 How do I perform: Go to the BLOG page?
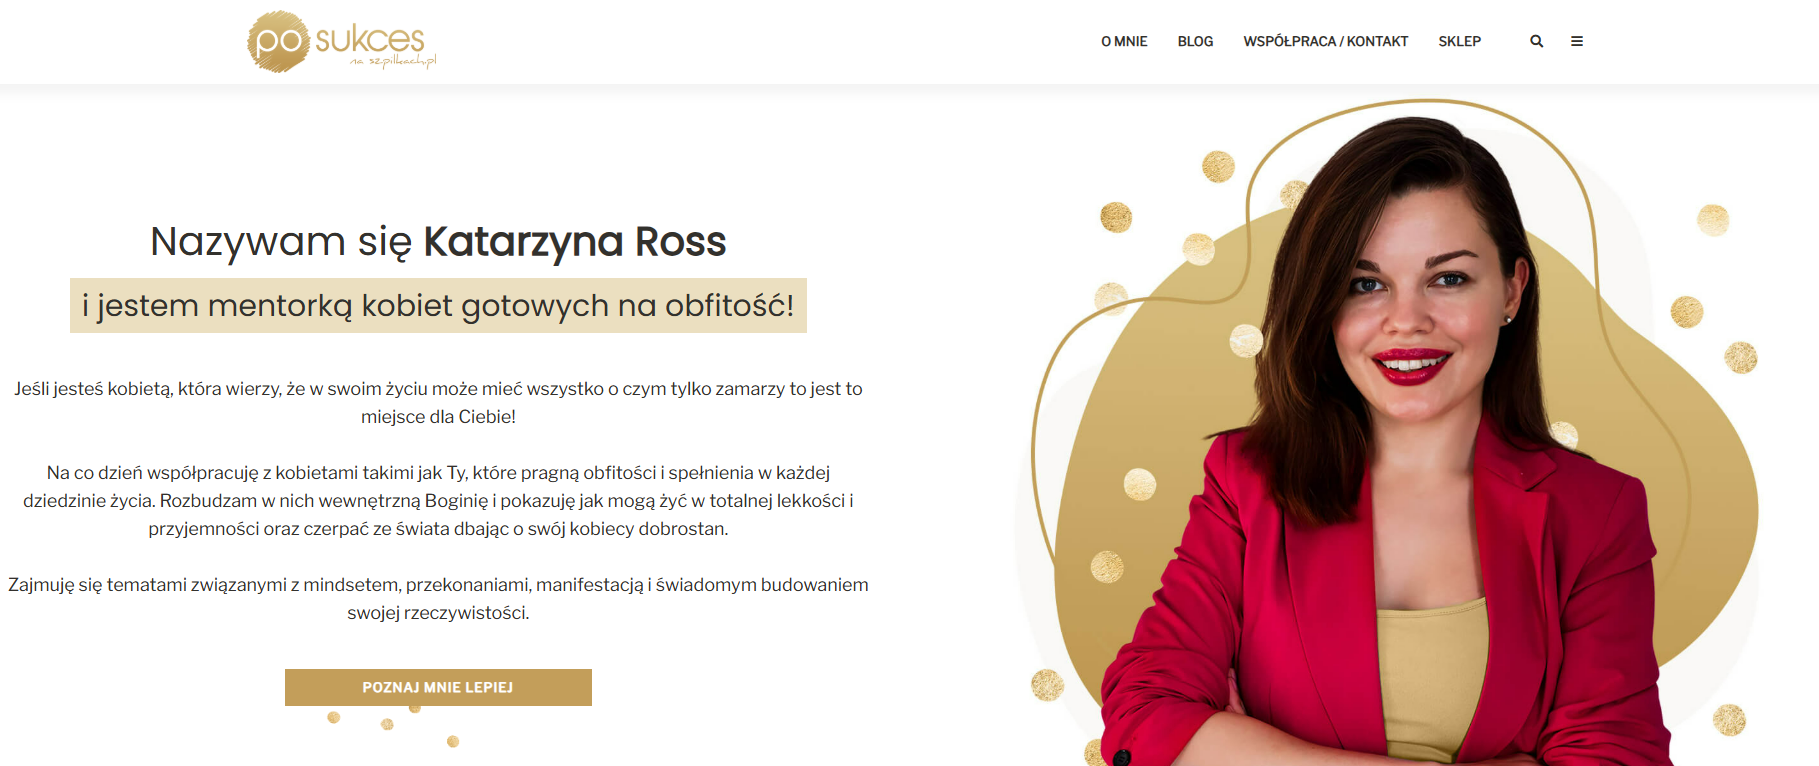click(x=1195, y=41)
